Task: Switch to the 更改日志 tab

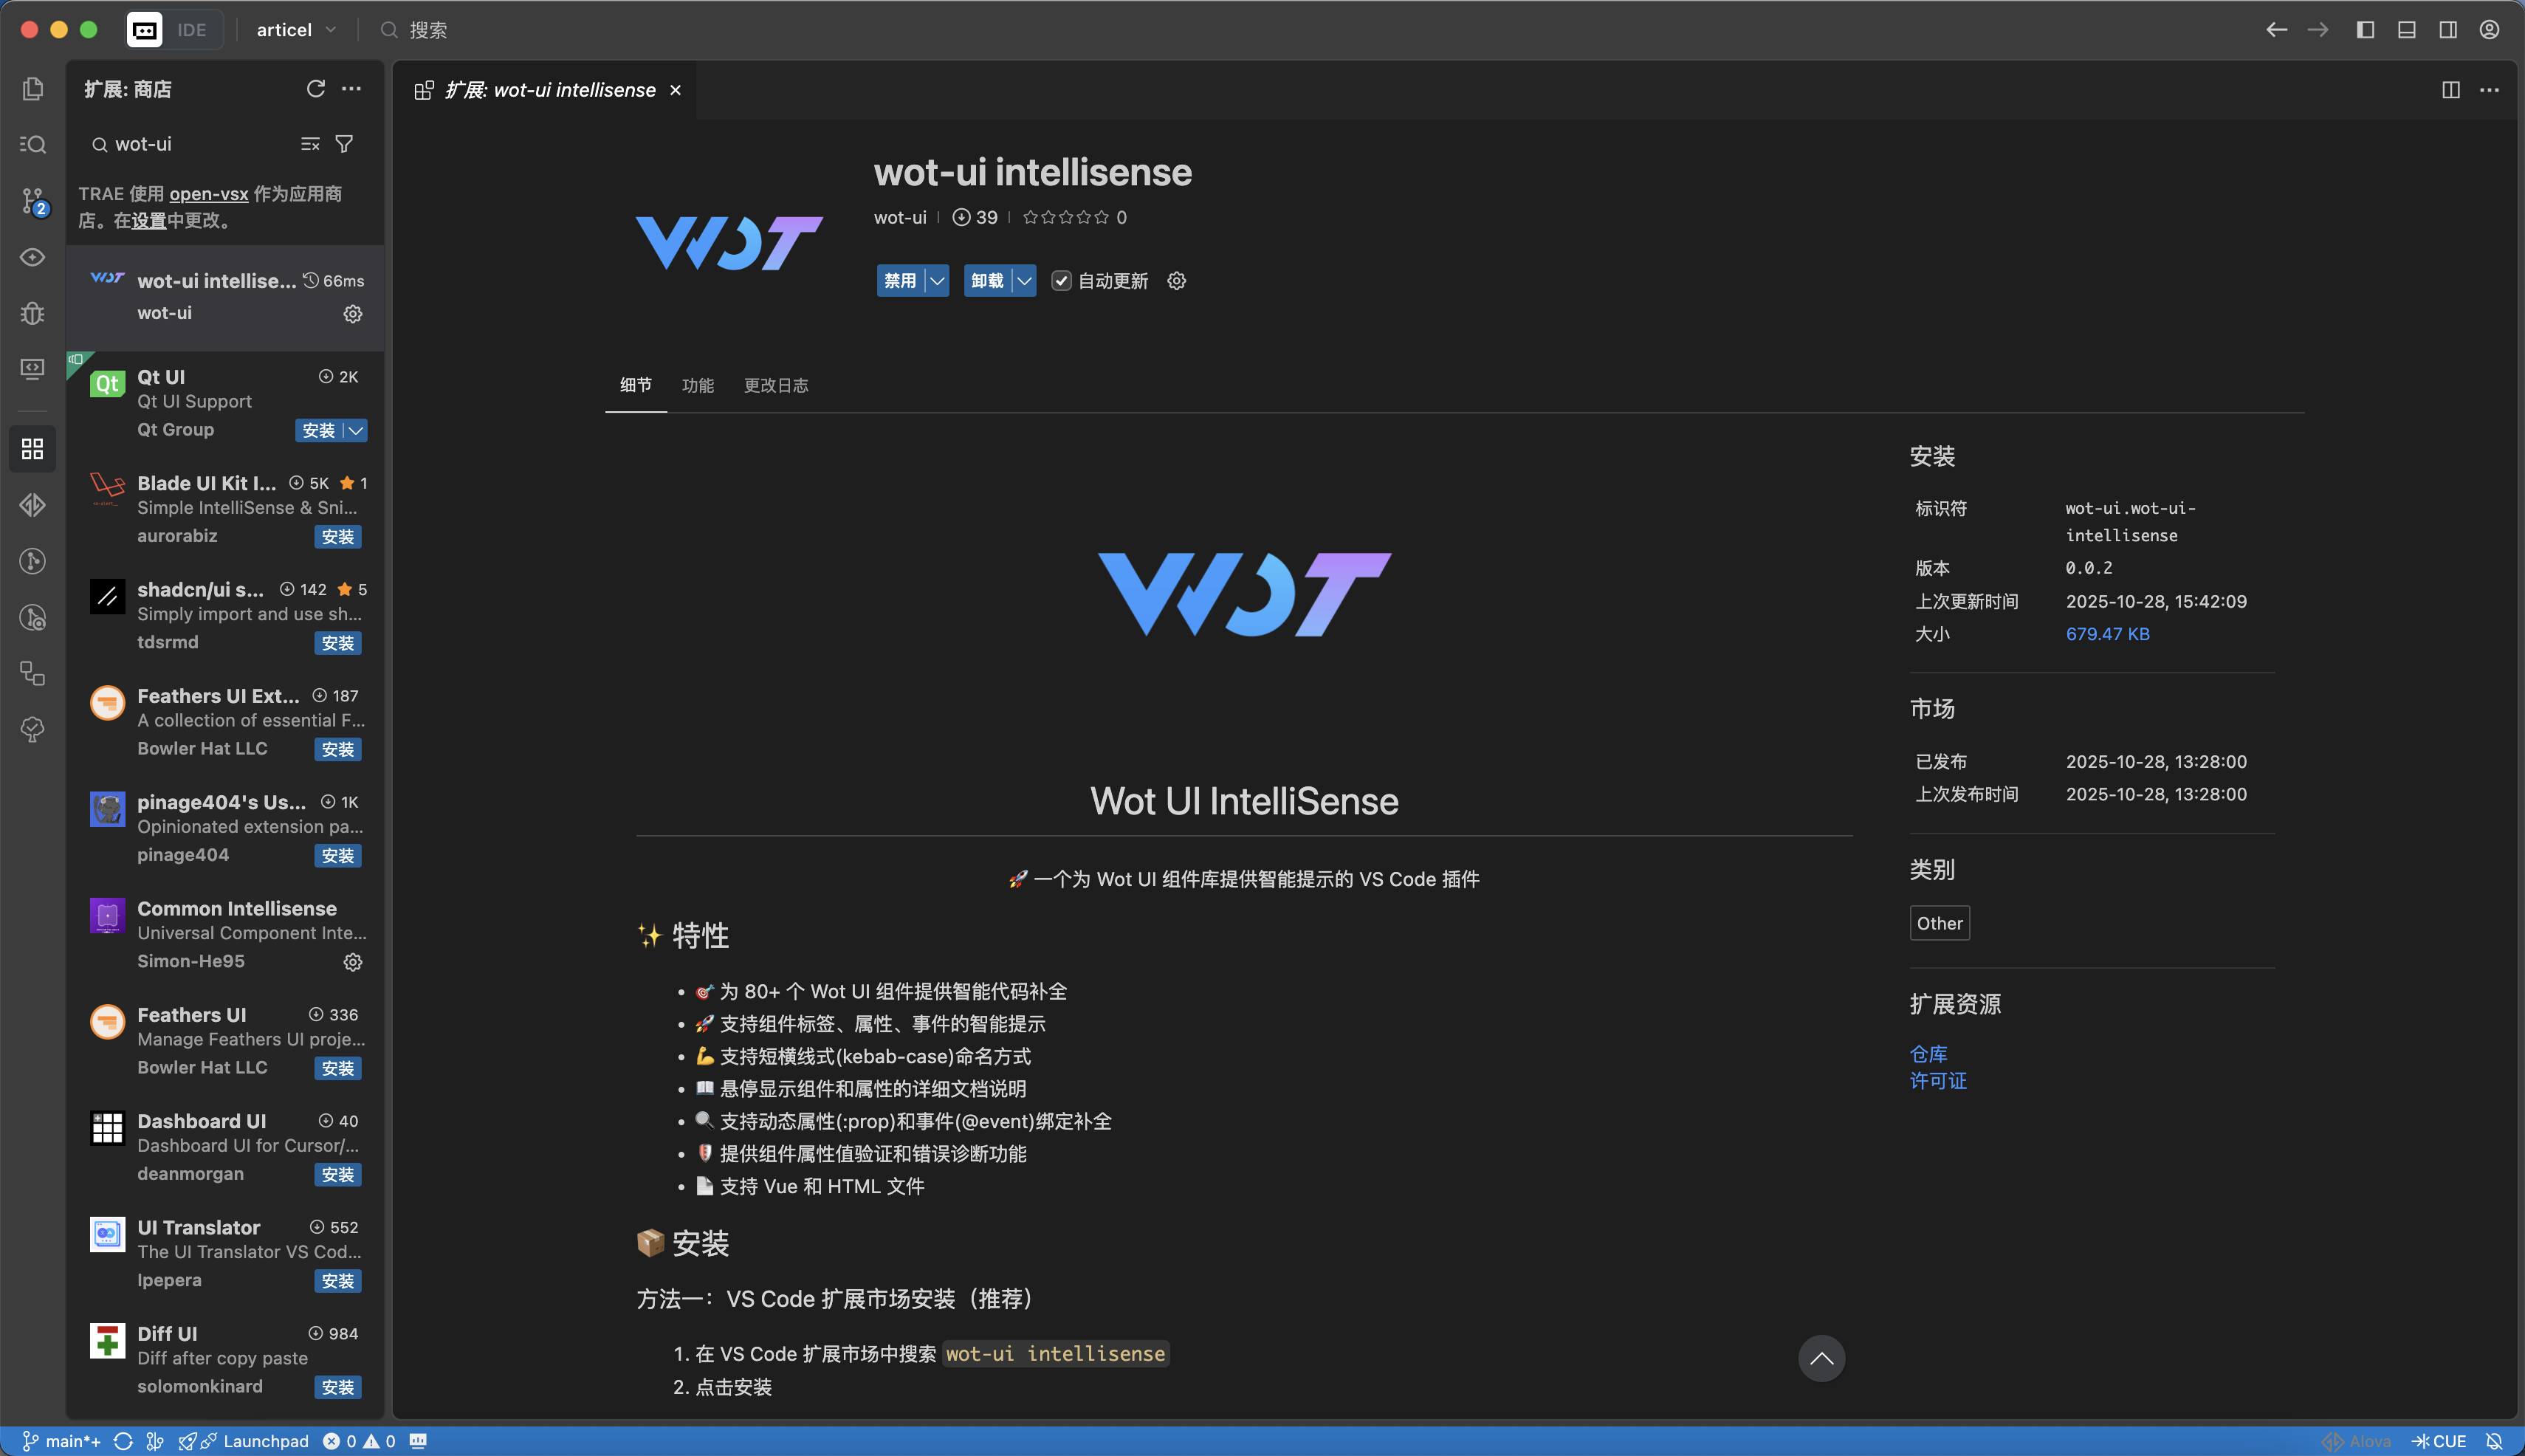Action: (x=775, y=386)
